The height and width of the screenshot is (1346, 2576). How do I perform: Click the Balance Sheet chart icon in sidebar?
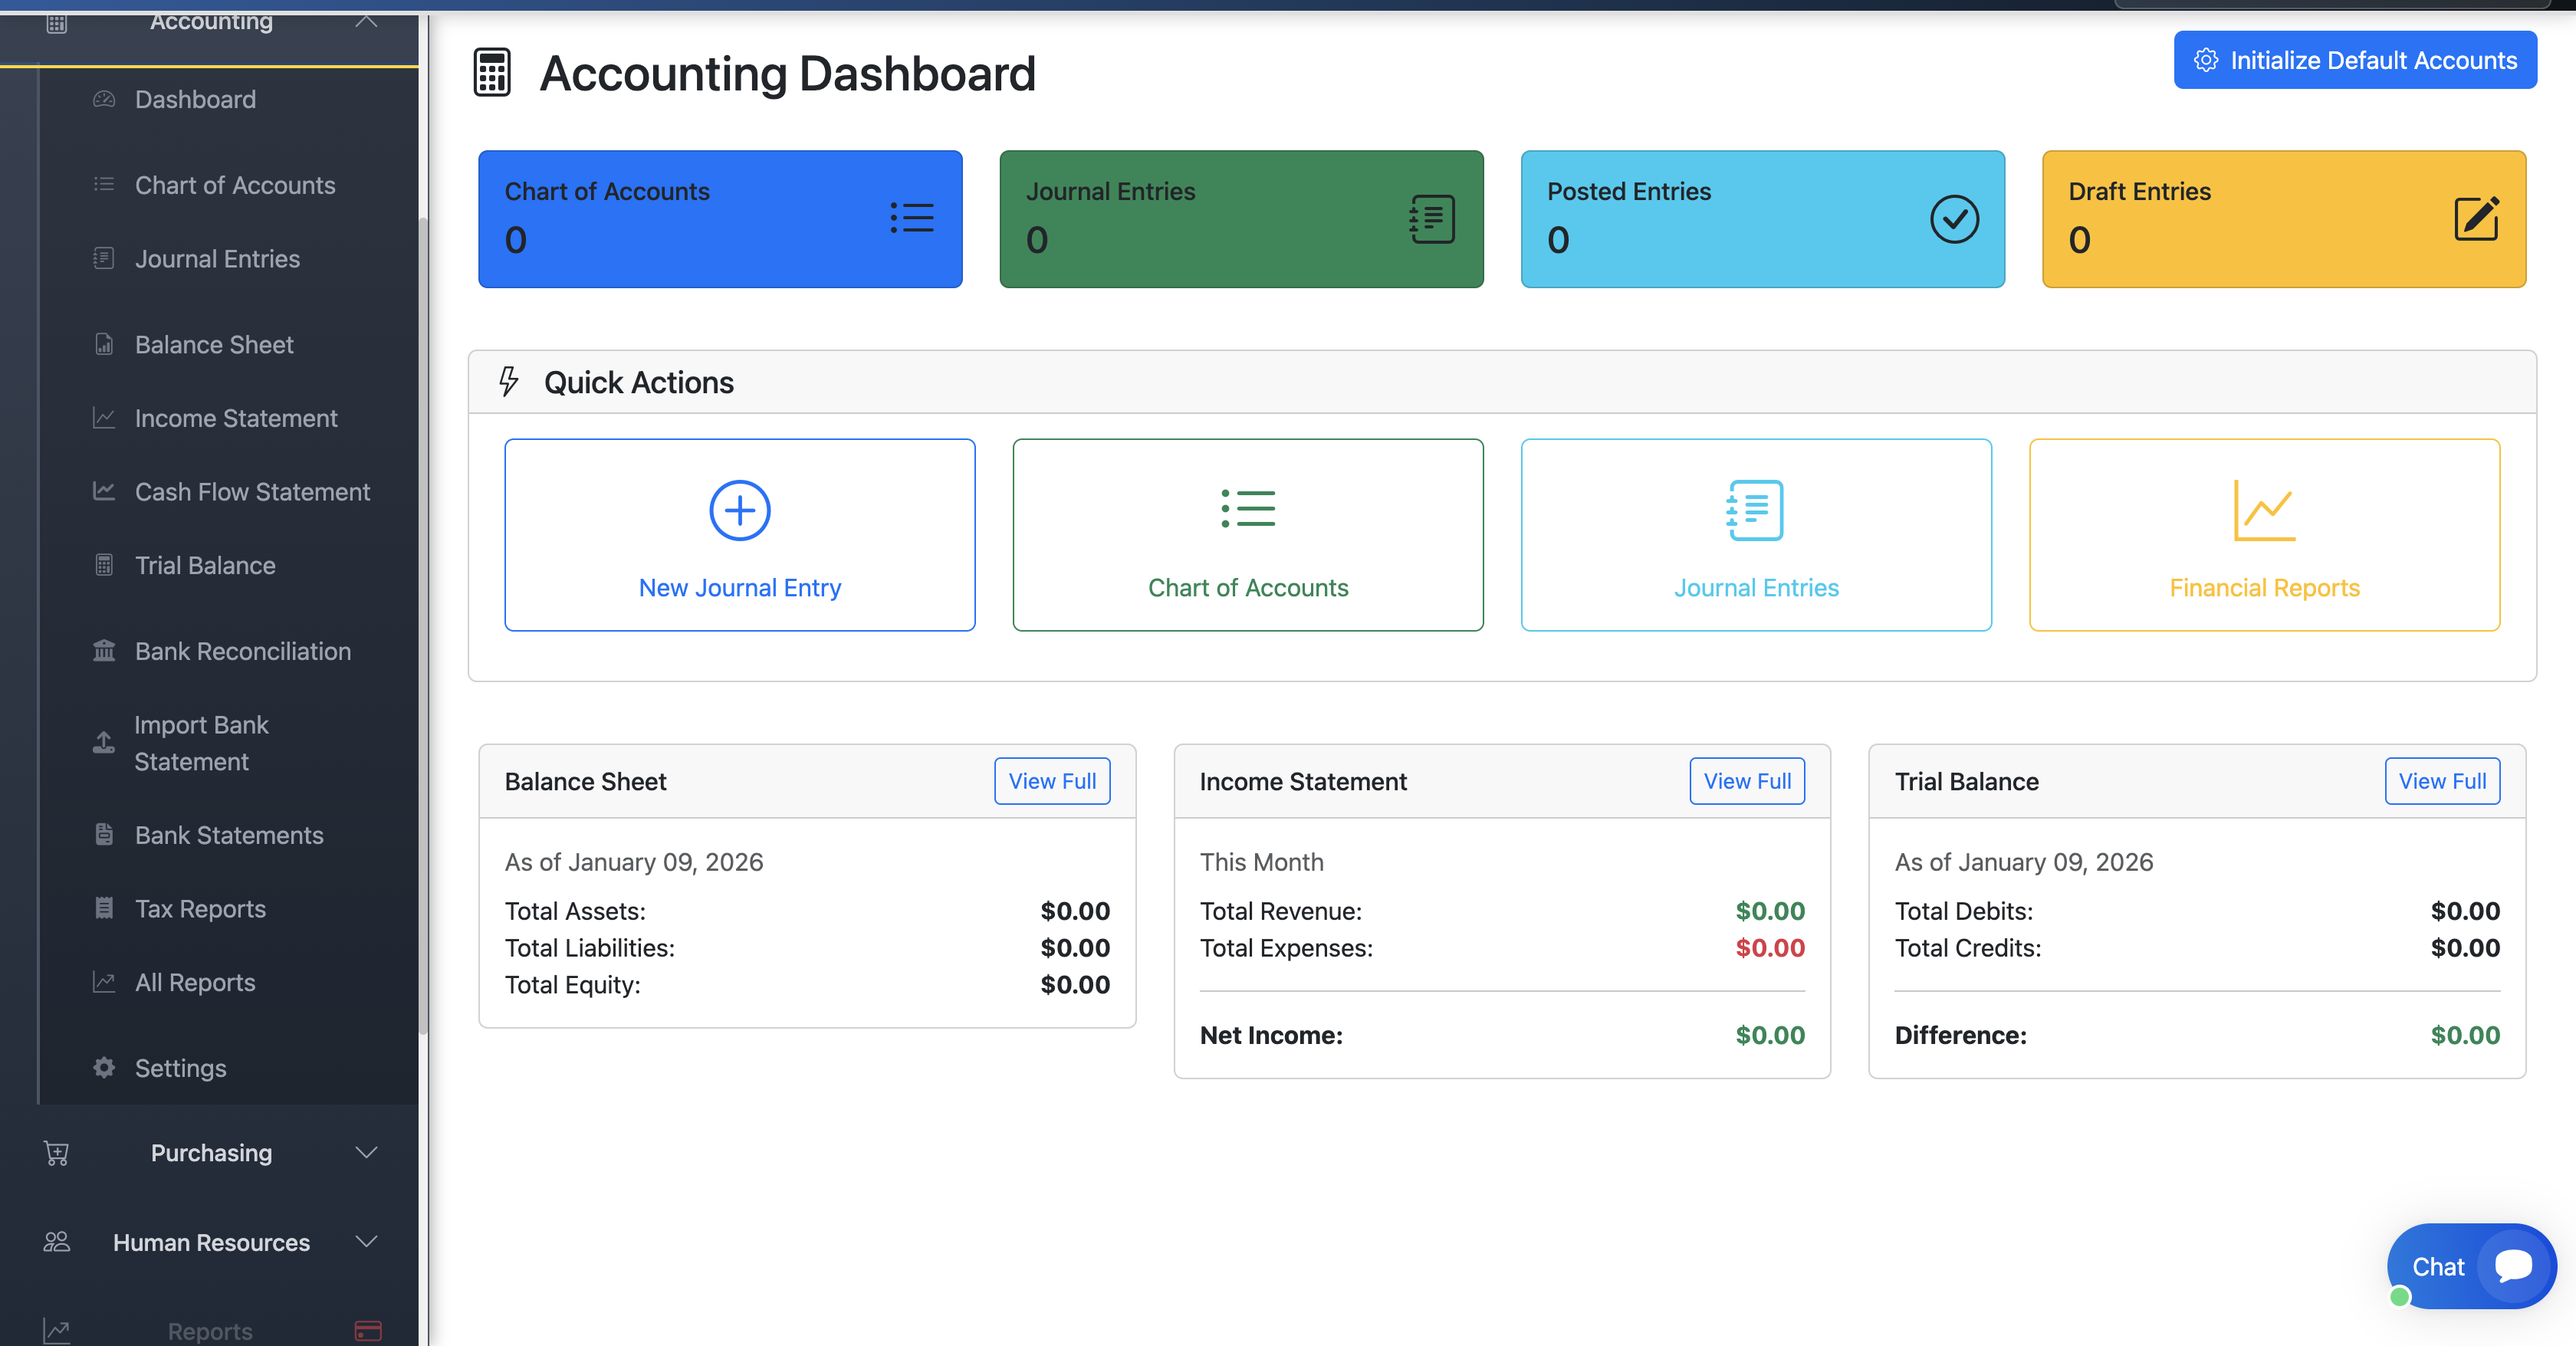(x=103, y=344)
